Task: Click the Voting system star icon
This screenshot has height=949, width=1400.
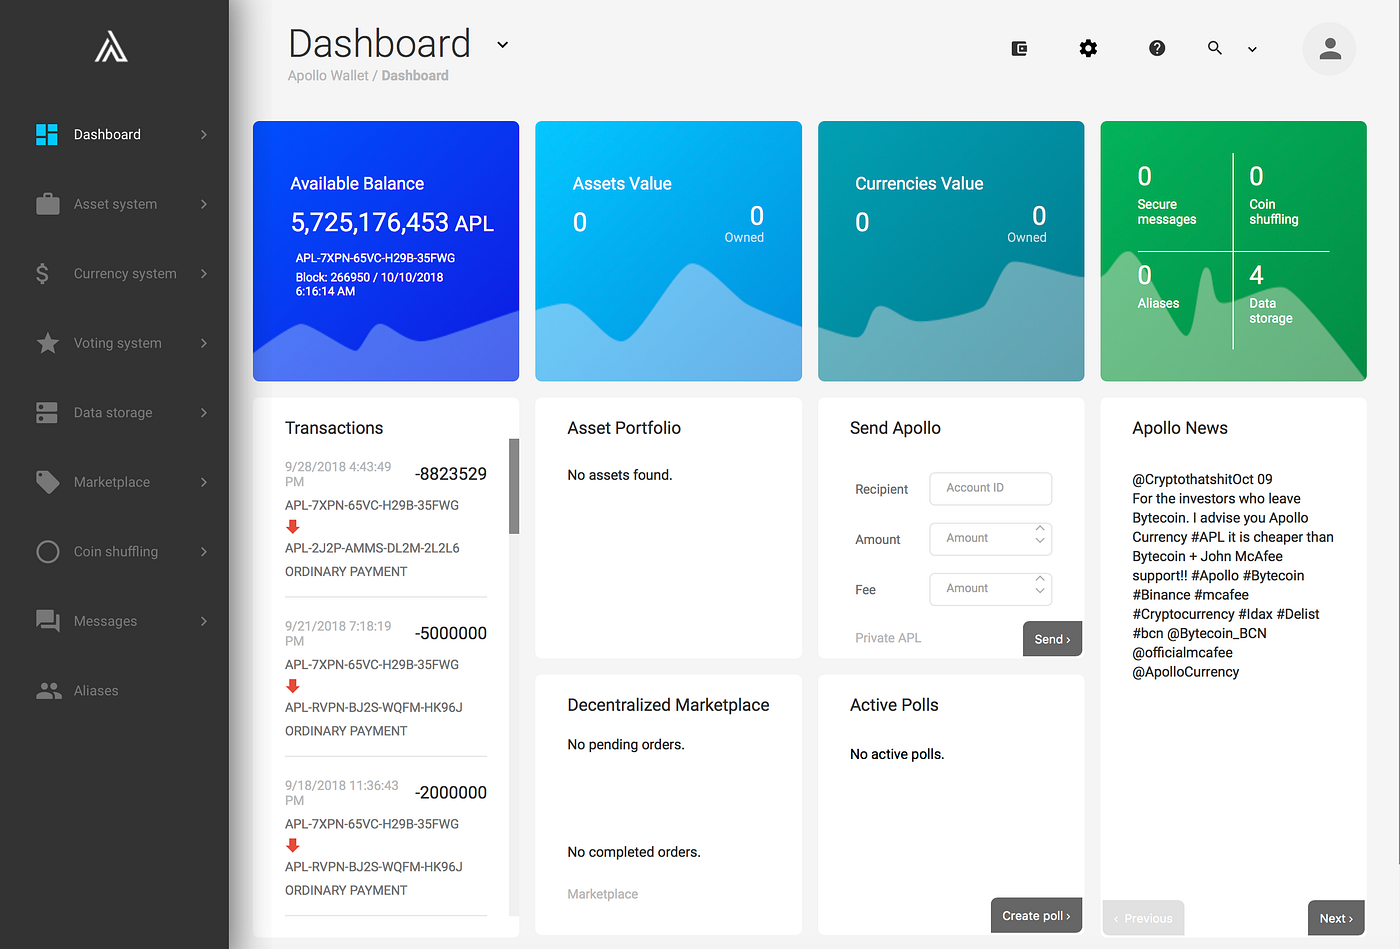Action: (47, 343)
